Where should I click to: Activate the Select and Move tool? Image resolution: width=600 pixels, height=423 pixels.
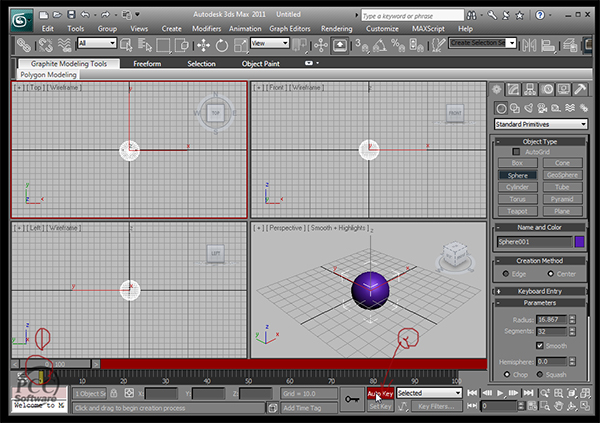[204, 45]
